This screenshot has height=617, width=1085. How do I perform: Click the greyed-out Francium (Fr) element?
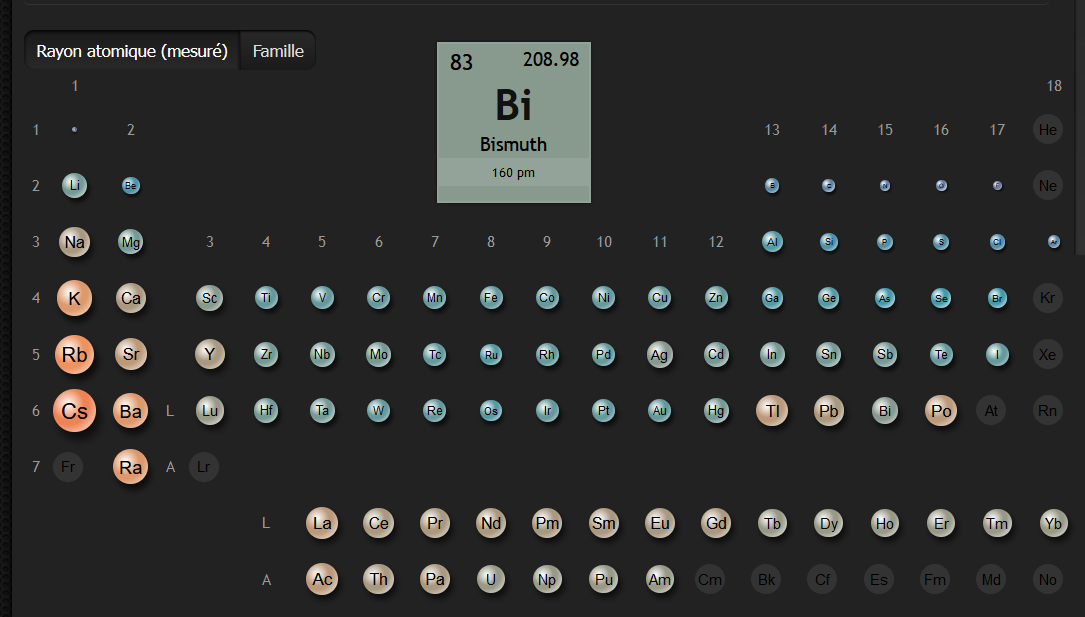[68, 467]
